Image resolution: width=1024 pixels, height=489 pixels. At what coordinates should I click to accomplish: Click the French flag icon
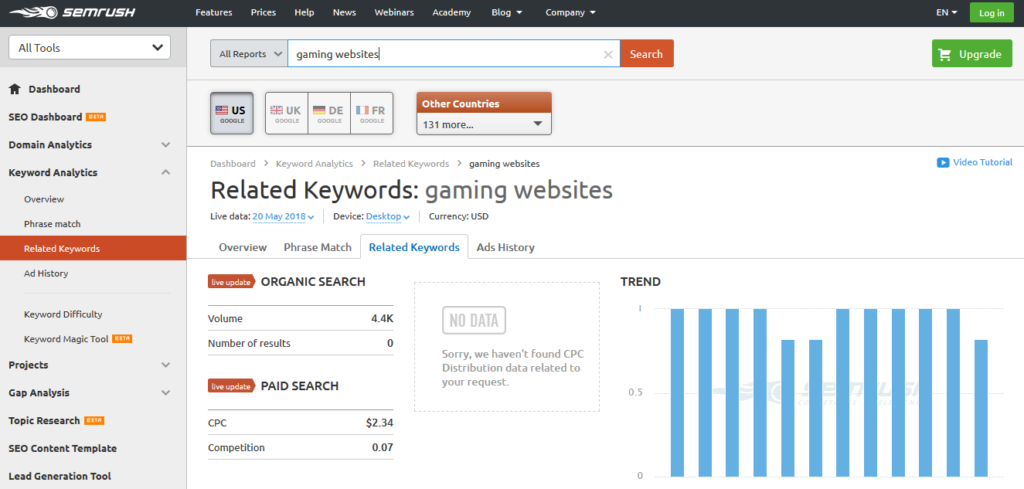tap(362, 110)
